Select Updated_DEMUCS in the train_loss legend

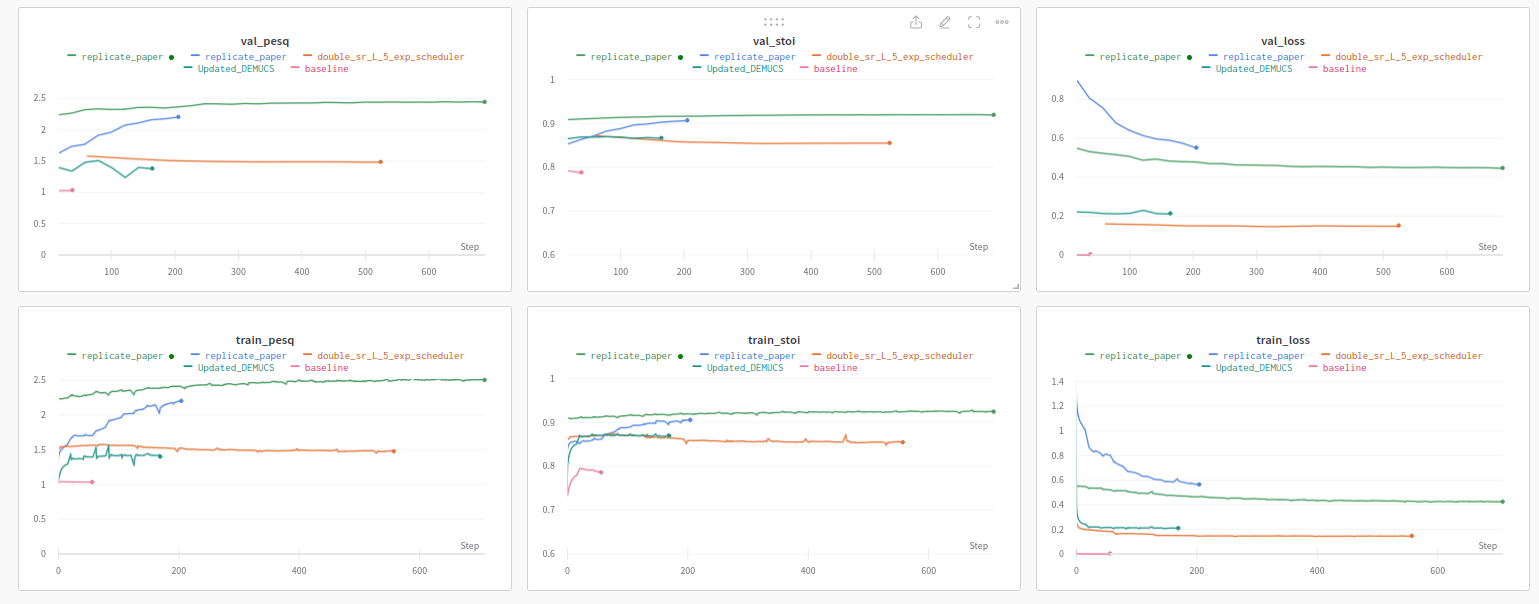[x=1256, y=368]
